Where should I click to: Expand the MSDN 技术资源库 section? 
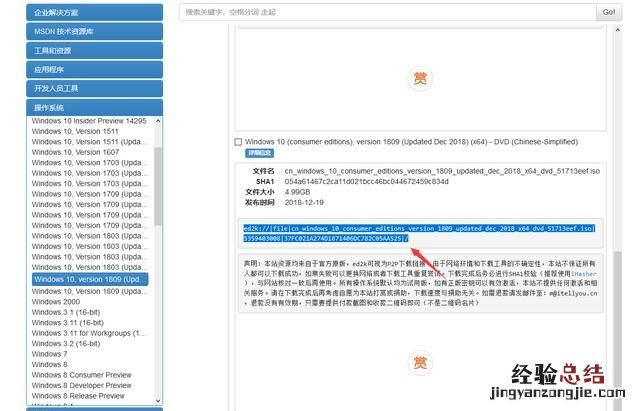[x=94, y=31]
